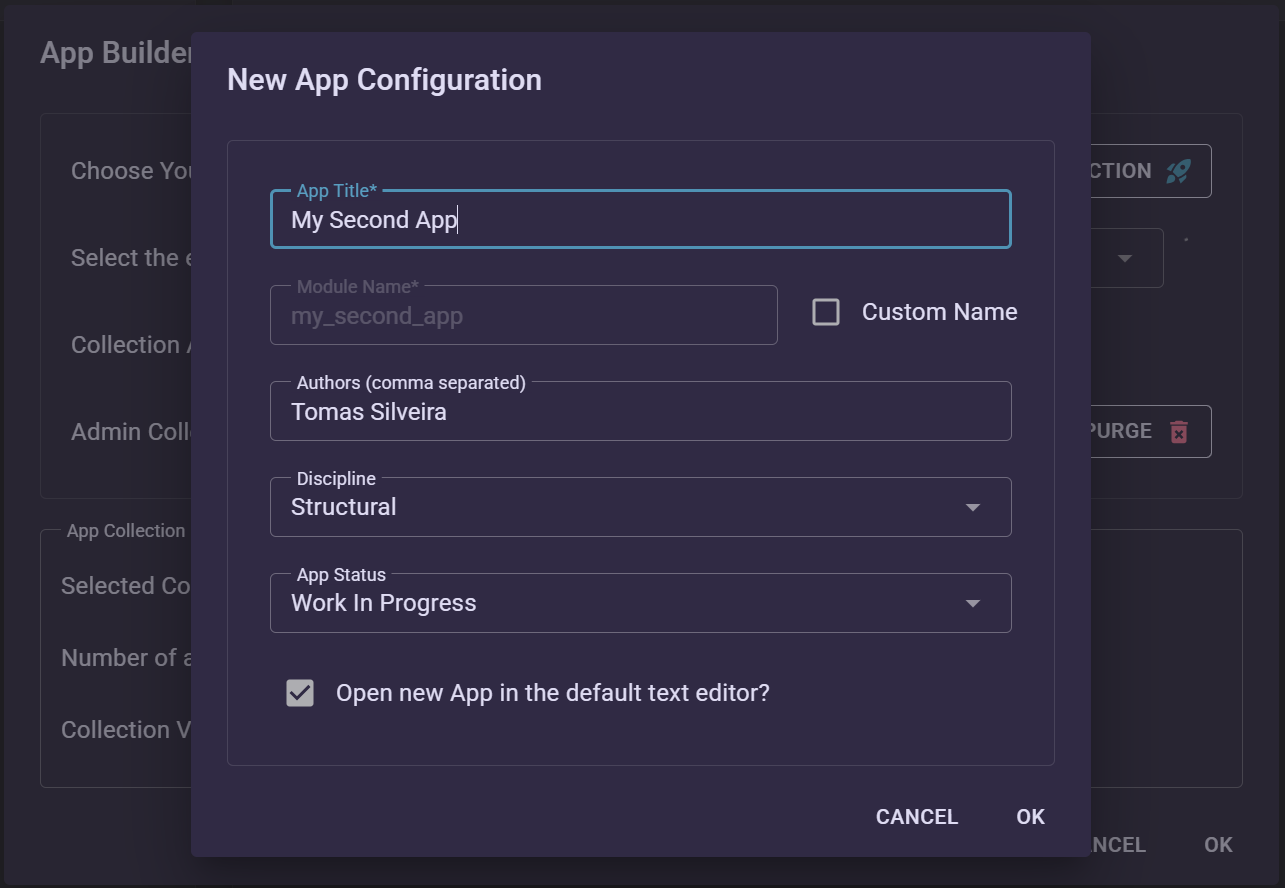
Task: Cancel the New App Configuration dialog
Action: pos(916,816)
